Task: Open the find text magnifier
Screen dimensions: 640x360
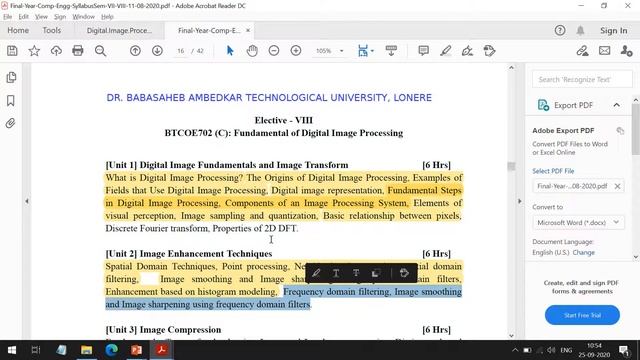Action: tap(100, 51)
